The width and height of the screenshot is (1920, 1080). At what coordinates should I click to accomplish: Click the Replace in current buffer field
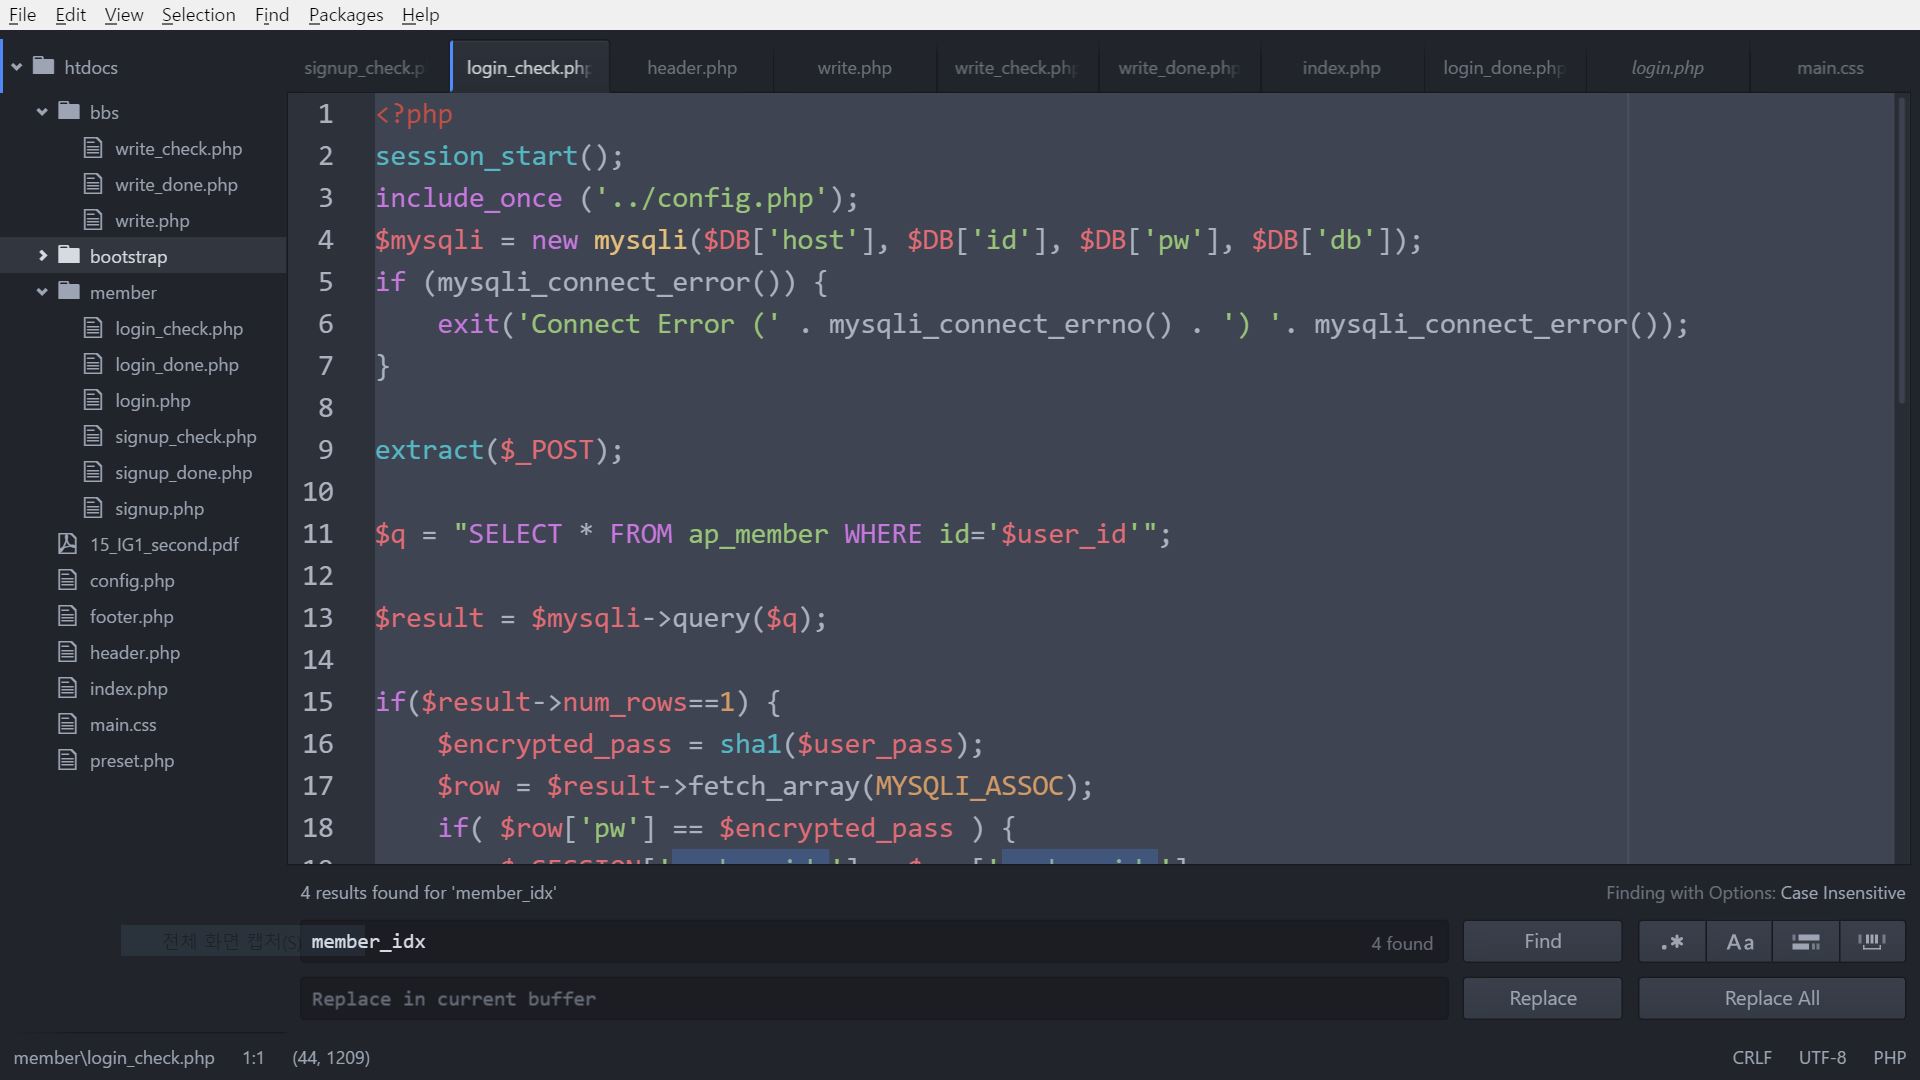pyautogui.click(x=873, y=999)
